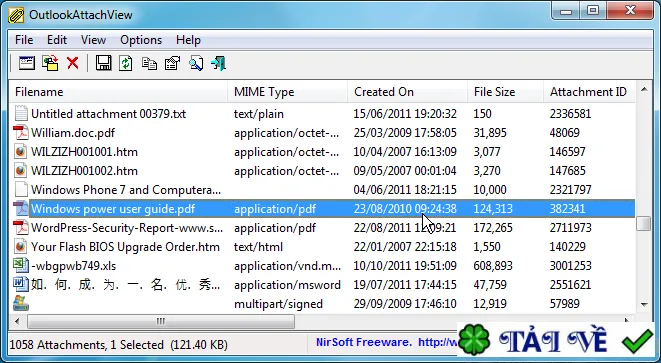The image size is (661, 363).
Task: Open Properties toolbar icon
Action: tap(172, 63)
